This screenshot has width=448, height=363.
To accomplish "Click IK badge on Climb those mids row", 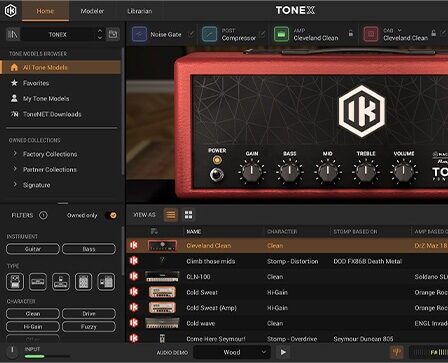I will tap(134, 261).
